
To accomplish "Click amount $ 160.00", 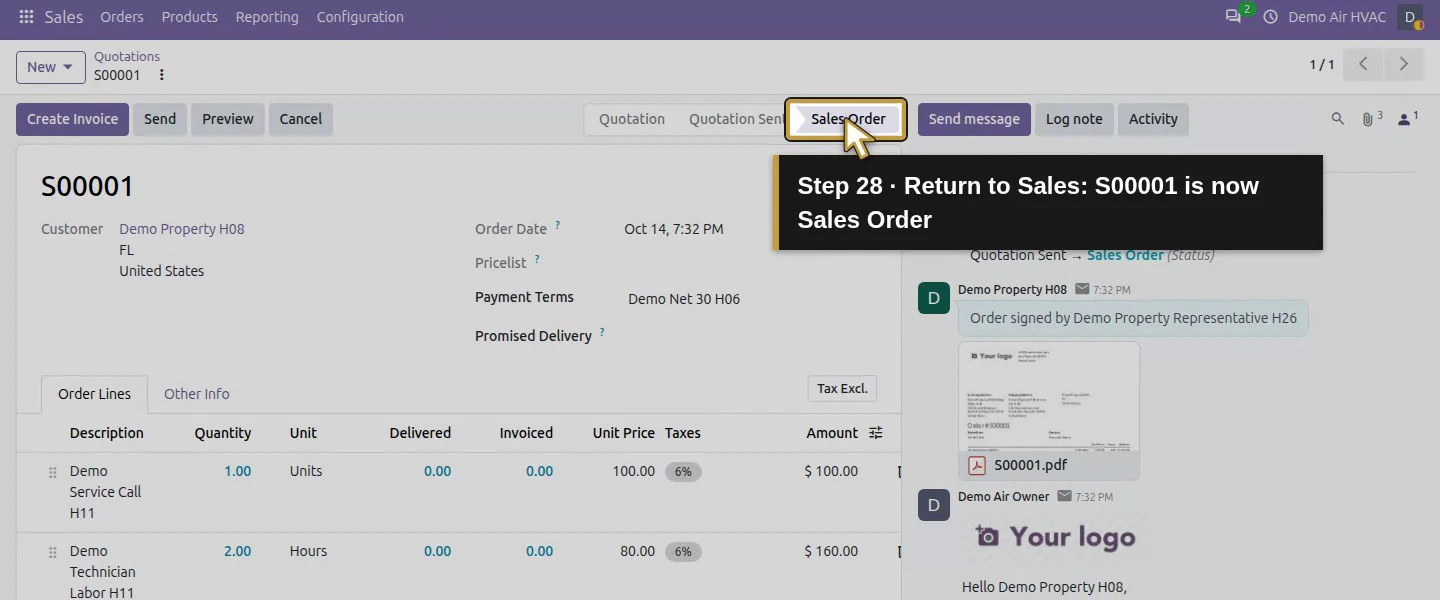I will click(x=831, y=551).
